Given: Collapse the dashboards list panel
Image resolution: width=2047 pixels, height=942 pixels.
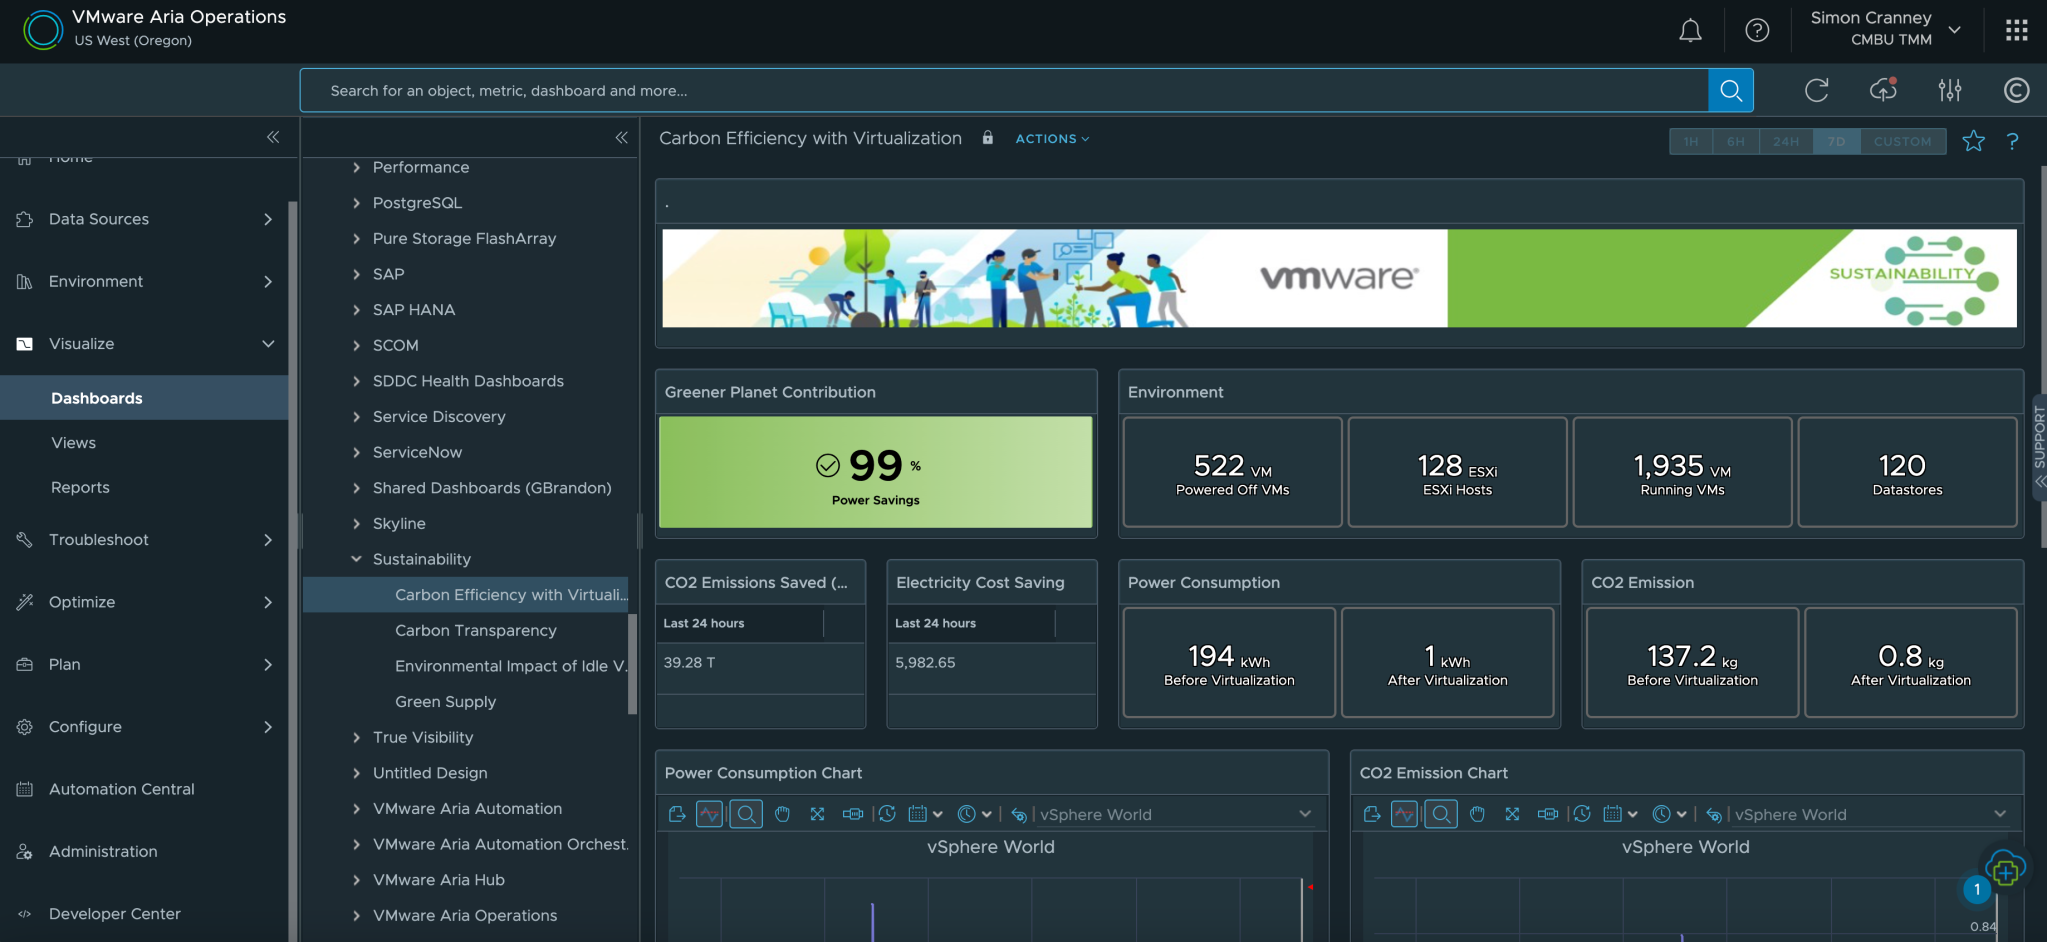Looking at the screenshot, I should point(621,137).
